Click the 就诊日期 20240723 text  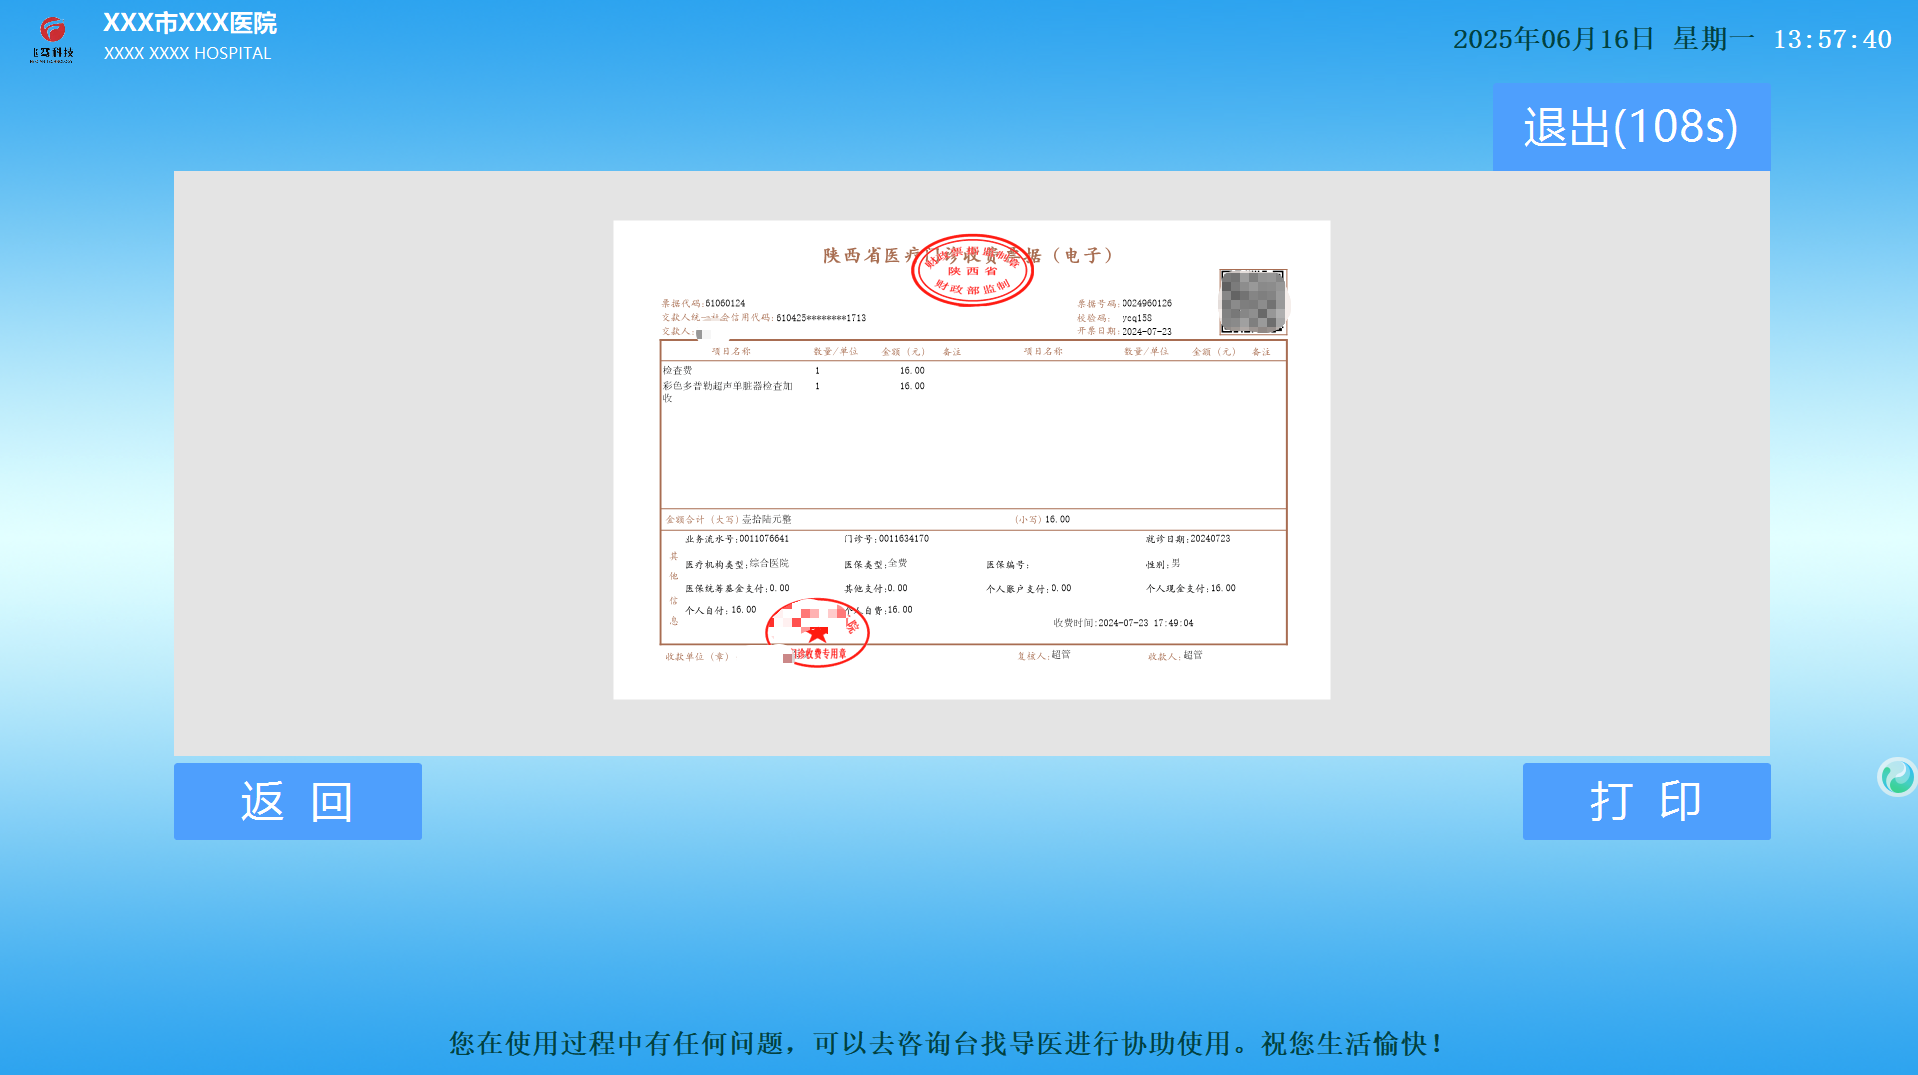click(1188, 539)
